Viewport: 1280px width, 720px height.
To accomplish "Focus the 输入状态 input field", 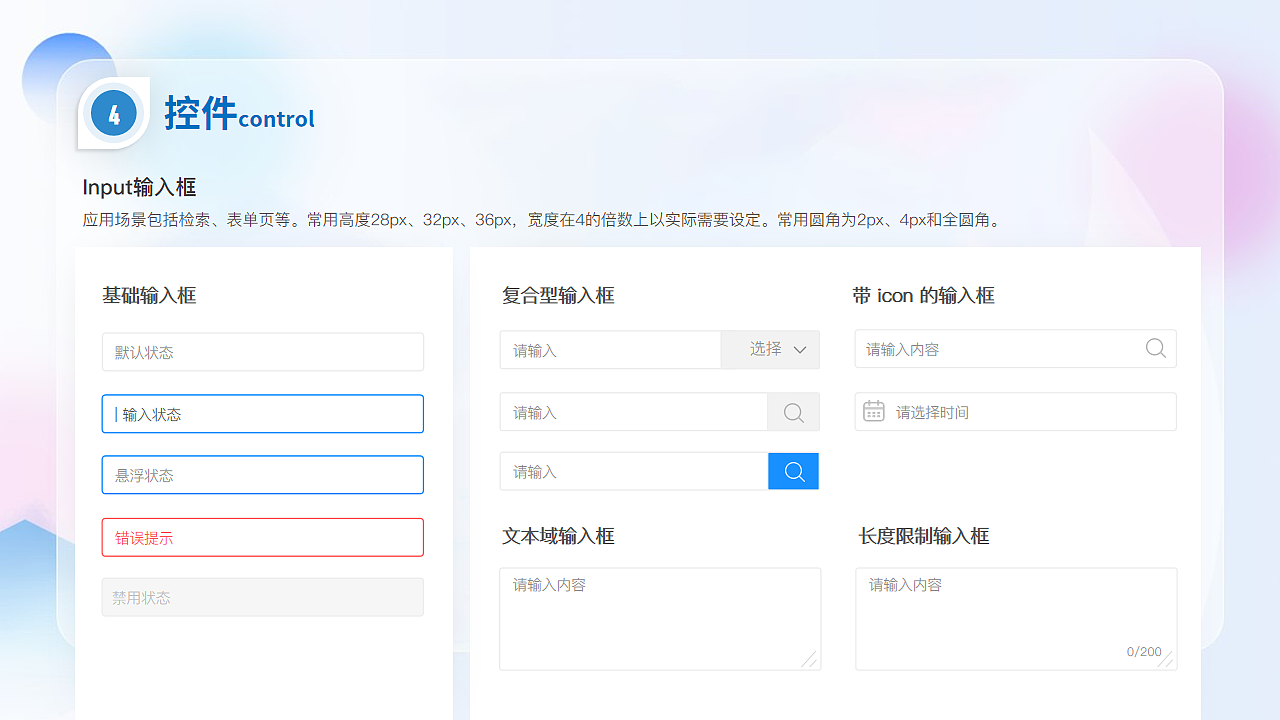I will [263, 414].
